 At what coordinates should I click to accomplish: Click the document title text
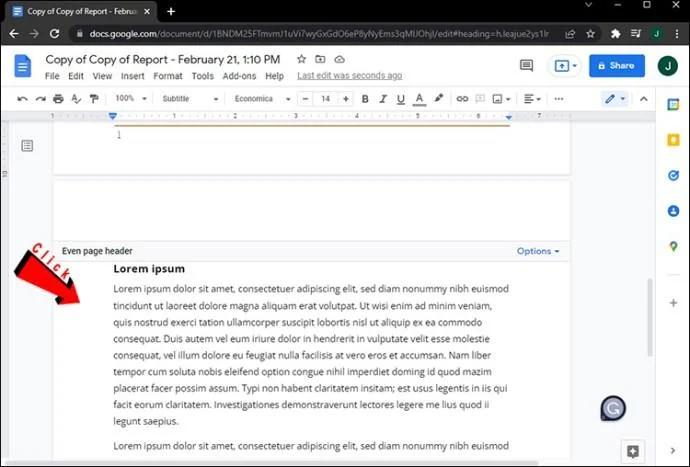click(163, 59)
